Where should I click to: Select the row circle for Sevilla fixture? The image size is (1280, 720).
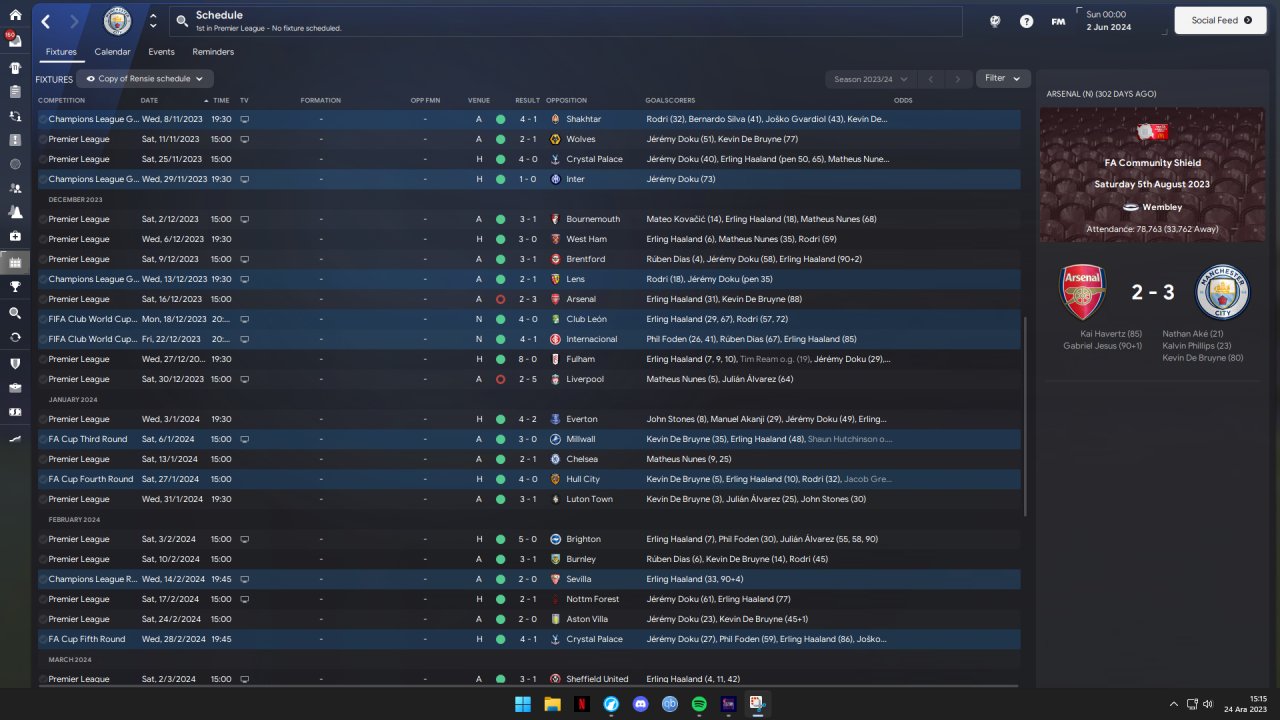(43, 579)
